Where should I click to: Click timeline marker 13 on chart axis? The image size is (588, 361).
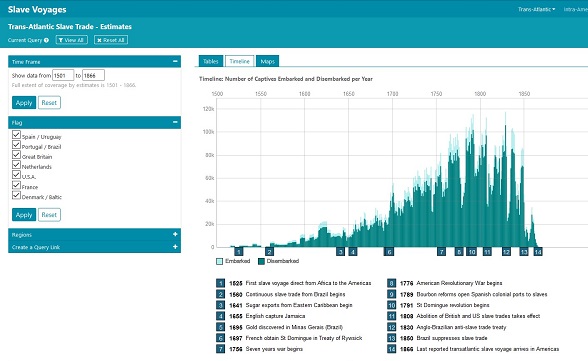tap(524, 252)
